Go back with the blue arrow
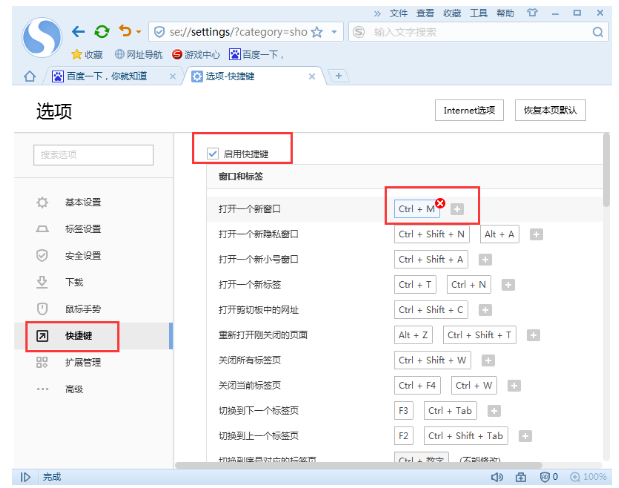Viewport: 619px width, 488px height. pyautogui.click(x=78, y=32)
